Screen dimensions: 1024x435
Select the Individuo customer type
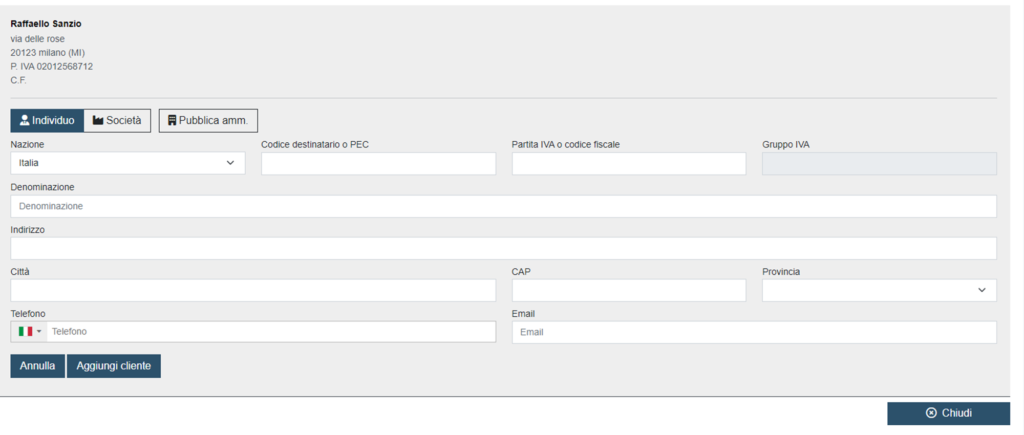47,121
